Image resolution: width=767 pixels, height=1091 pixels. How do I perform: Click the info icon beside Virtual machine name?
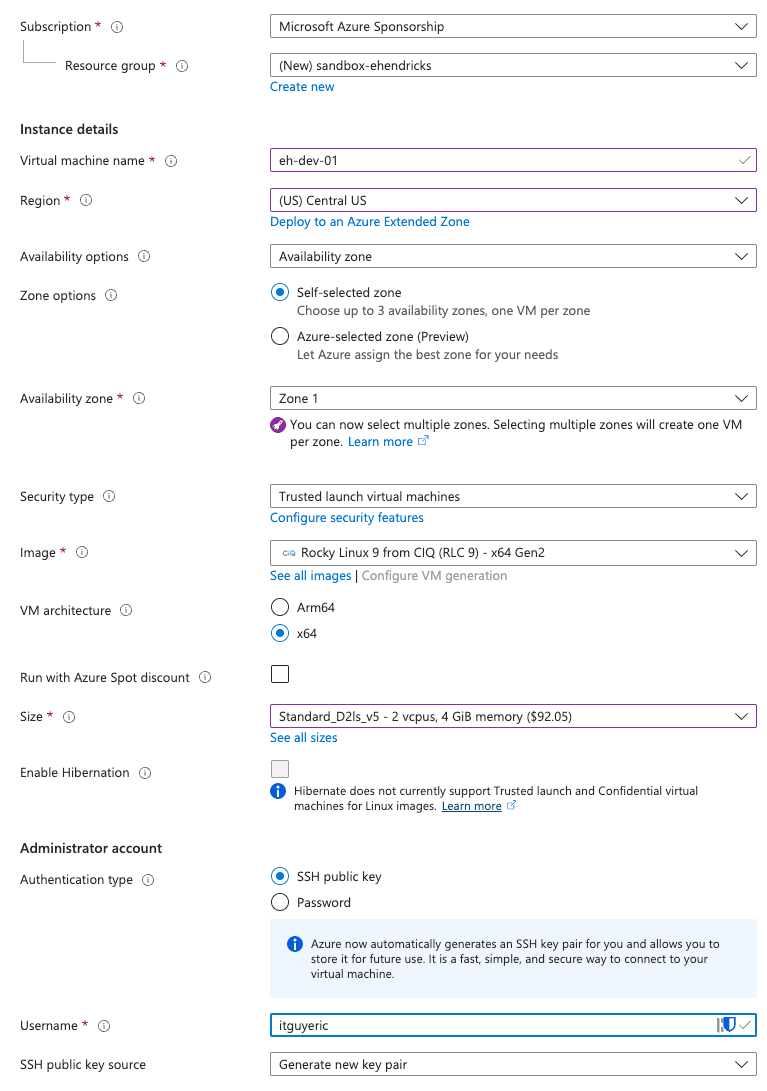click(x=171, y=161)
